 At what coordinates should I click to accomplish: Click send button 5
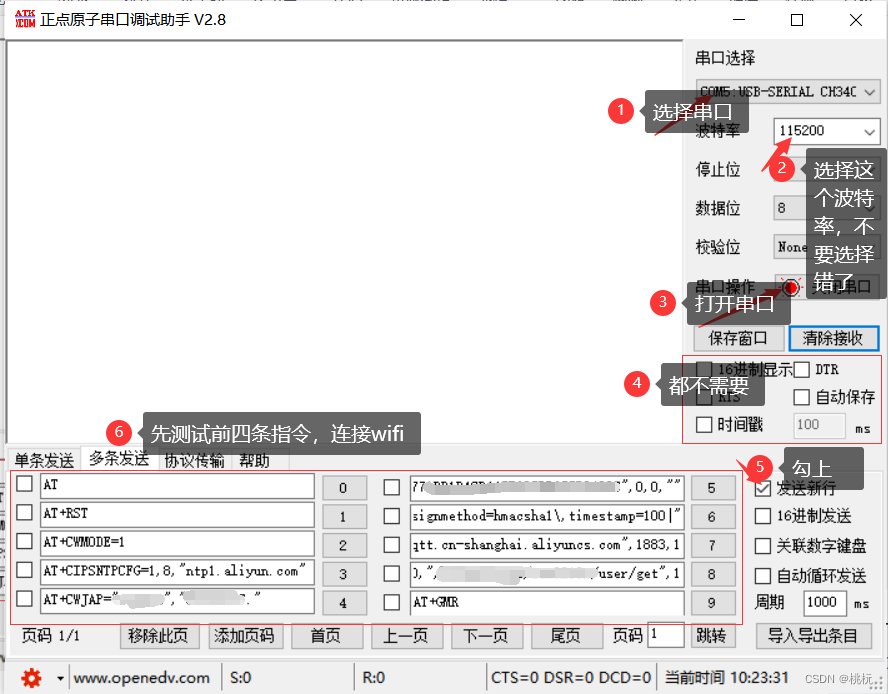pos(713,488)
